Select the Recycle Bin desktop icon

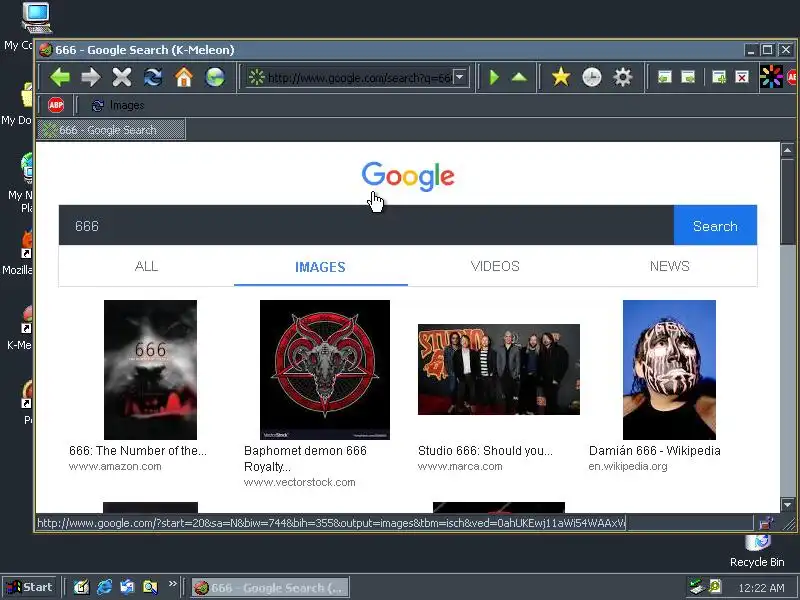pos(757,551)
